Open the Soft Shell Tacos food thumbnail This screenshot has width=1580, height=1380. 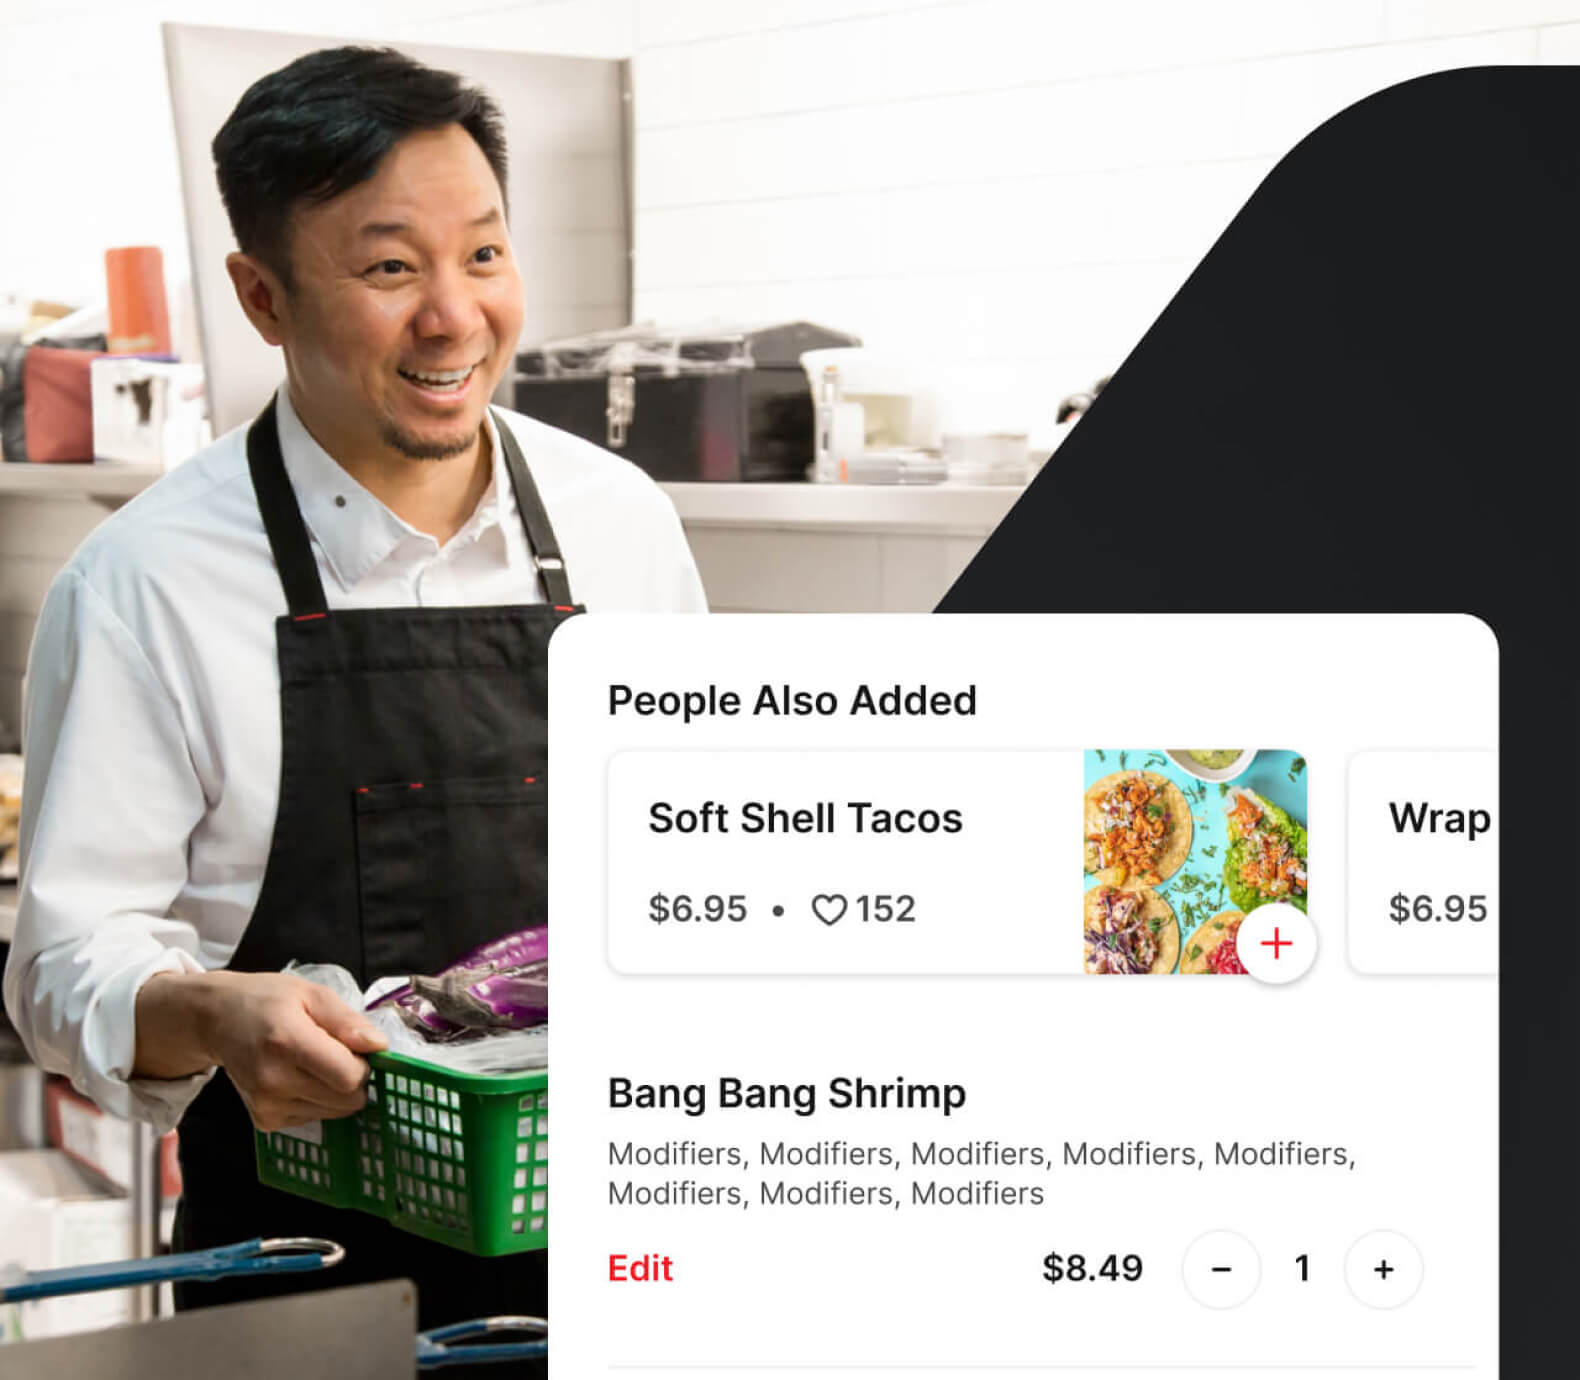(x=1195, y=861)
